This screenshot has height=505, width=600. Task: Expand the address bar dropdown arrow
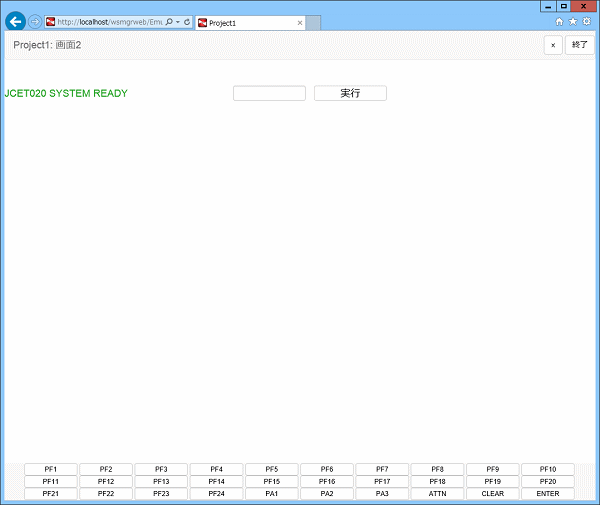[176, 22]
